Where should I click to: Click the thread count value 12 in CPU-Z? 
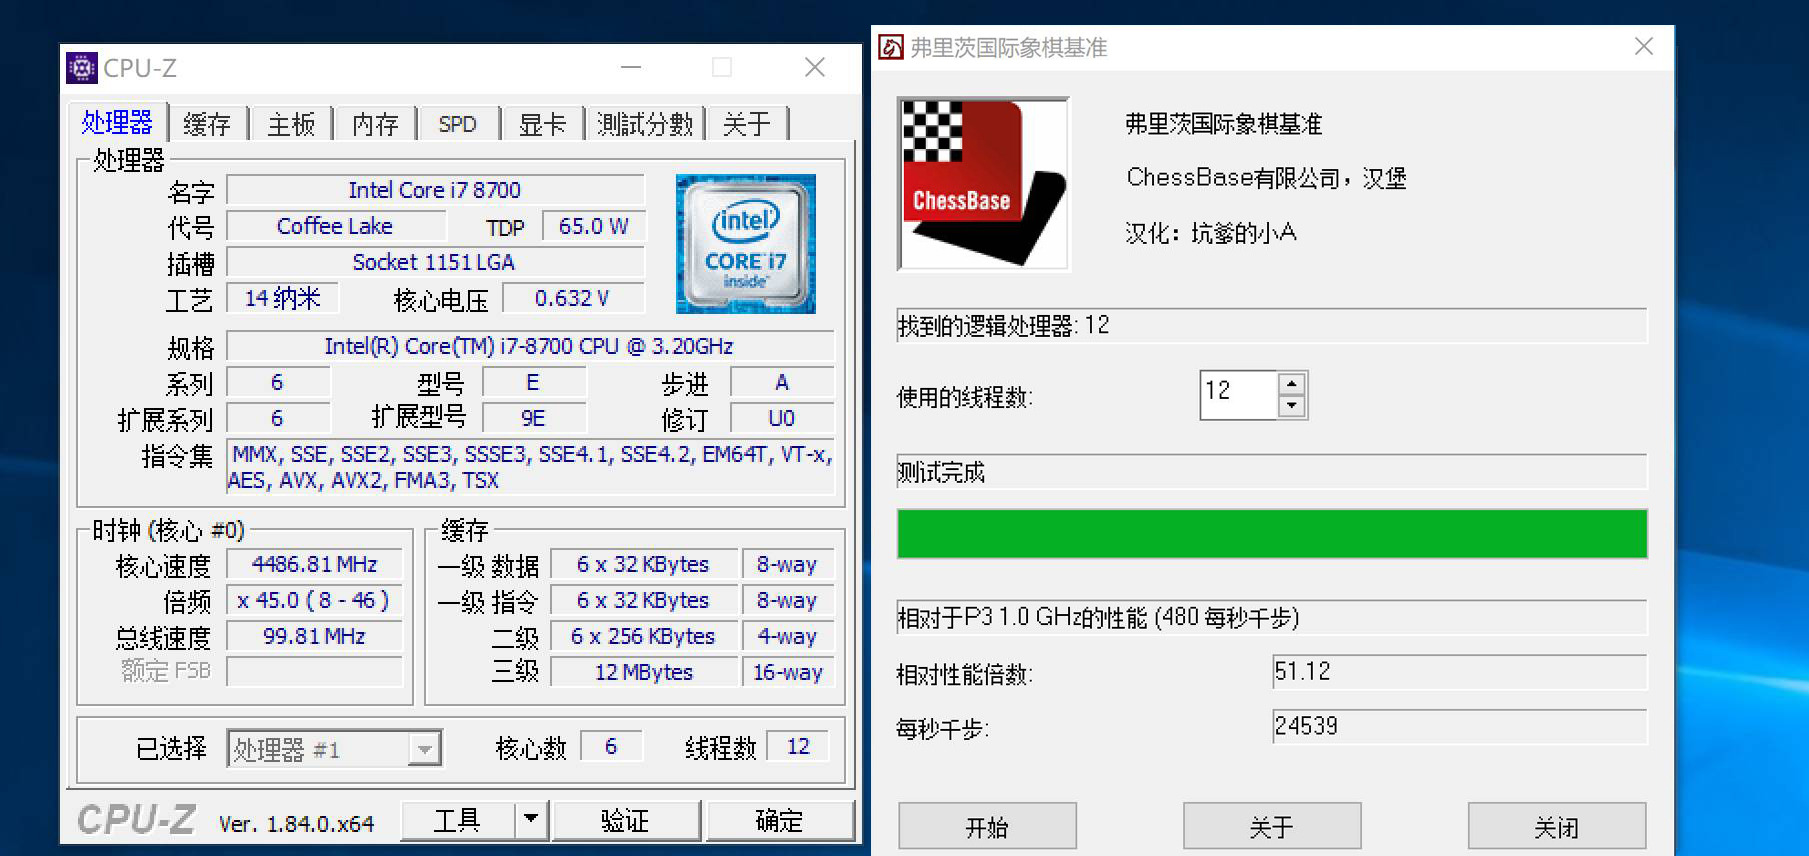click(798, 746)
